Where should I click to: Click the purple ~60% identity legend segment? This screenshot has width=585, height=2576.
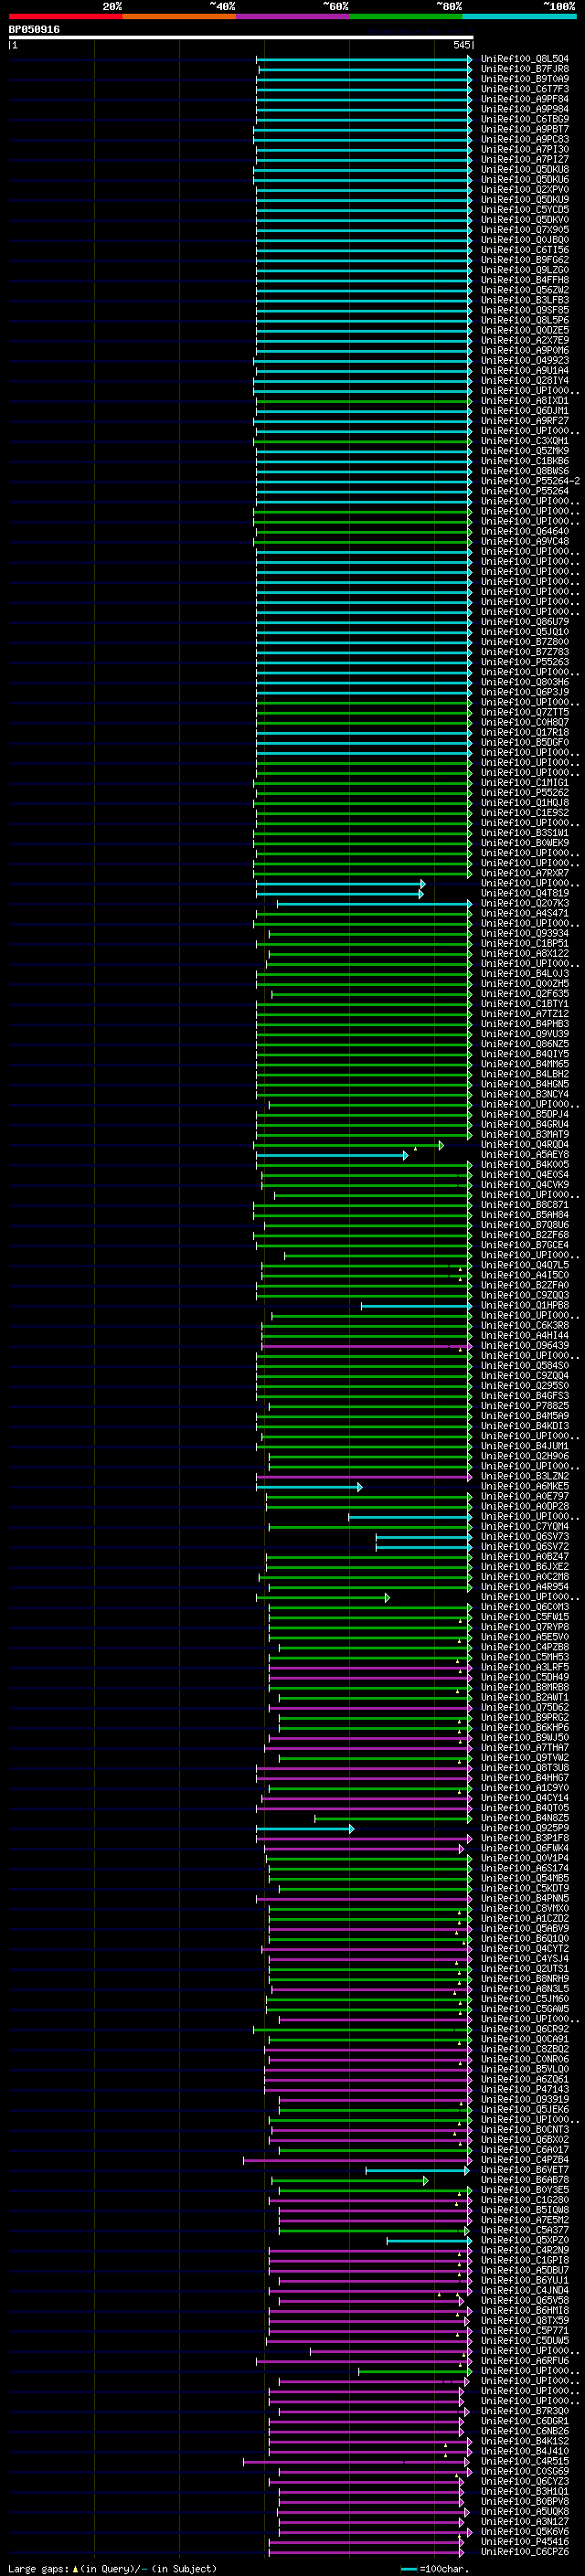coord(292,16)
